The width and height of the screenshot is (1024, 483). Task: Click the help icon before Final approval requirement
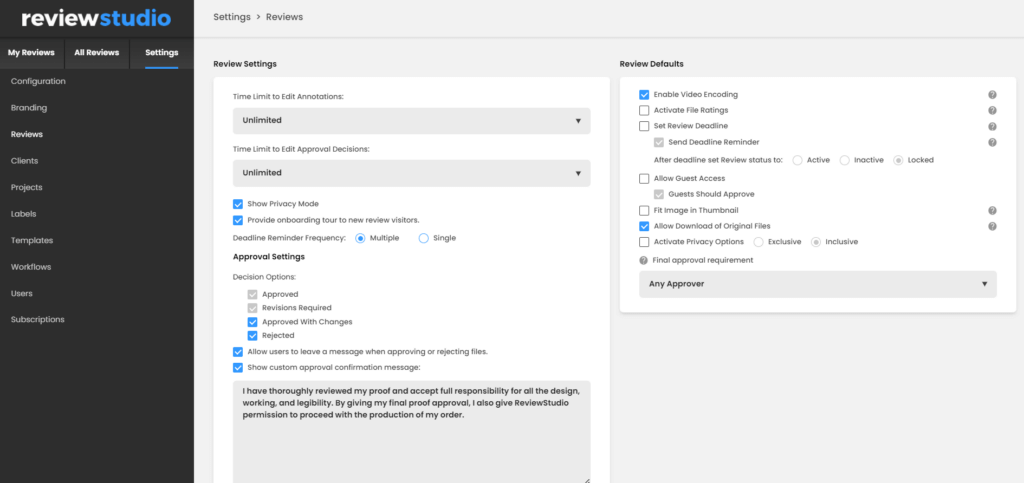pos(643,260)
